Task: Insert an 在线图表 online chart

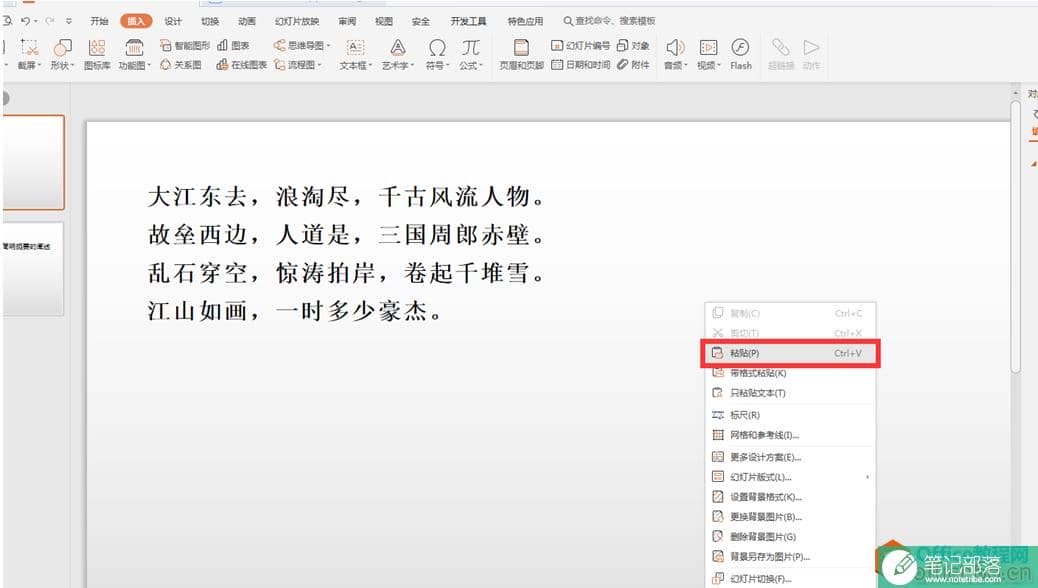Action: [242, 65]
